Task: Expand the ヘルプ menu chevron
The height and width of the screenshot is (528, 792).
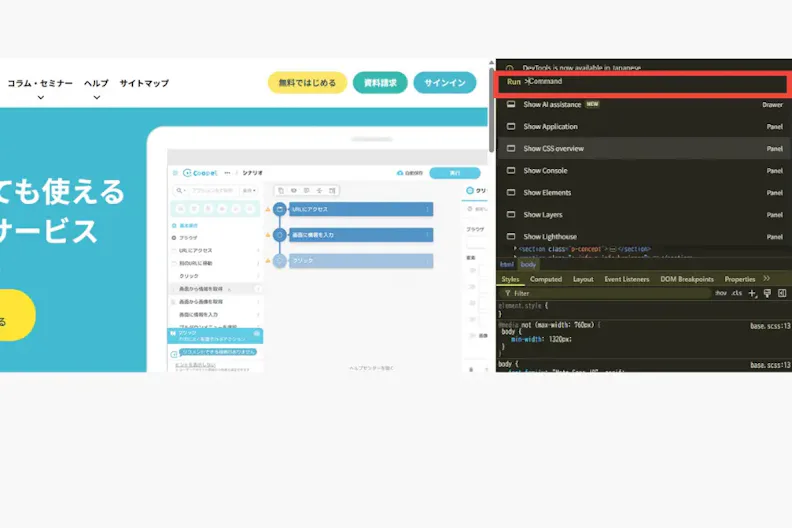Action: pos(96,98)
